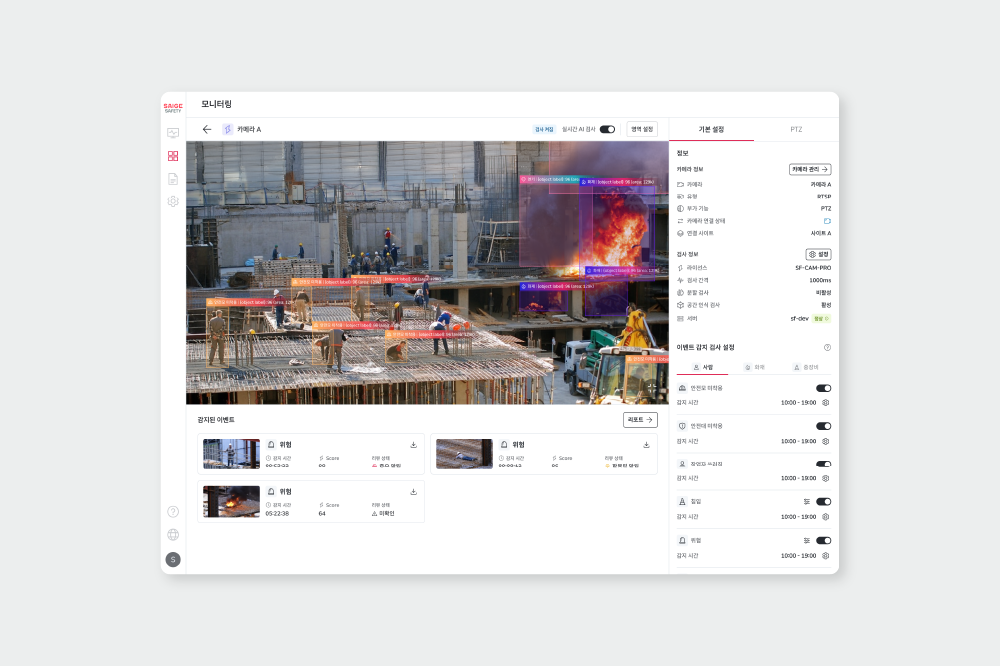This screenshot has width=1000, height=666.
Task: Click the 카메라 관리 button
Action: click(810, 170)
